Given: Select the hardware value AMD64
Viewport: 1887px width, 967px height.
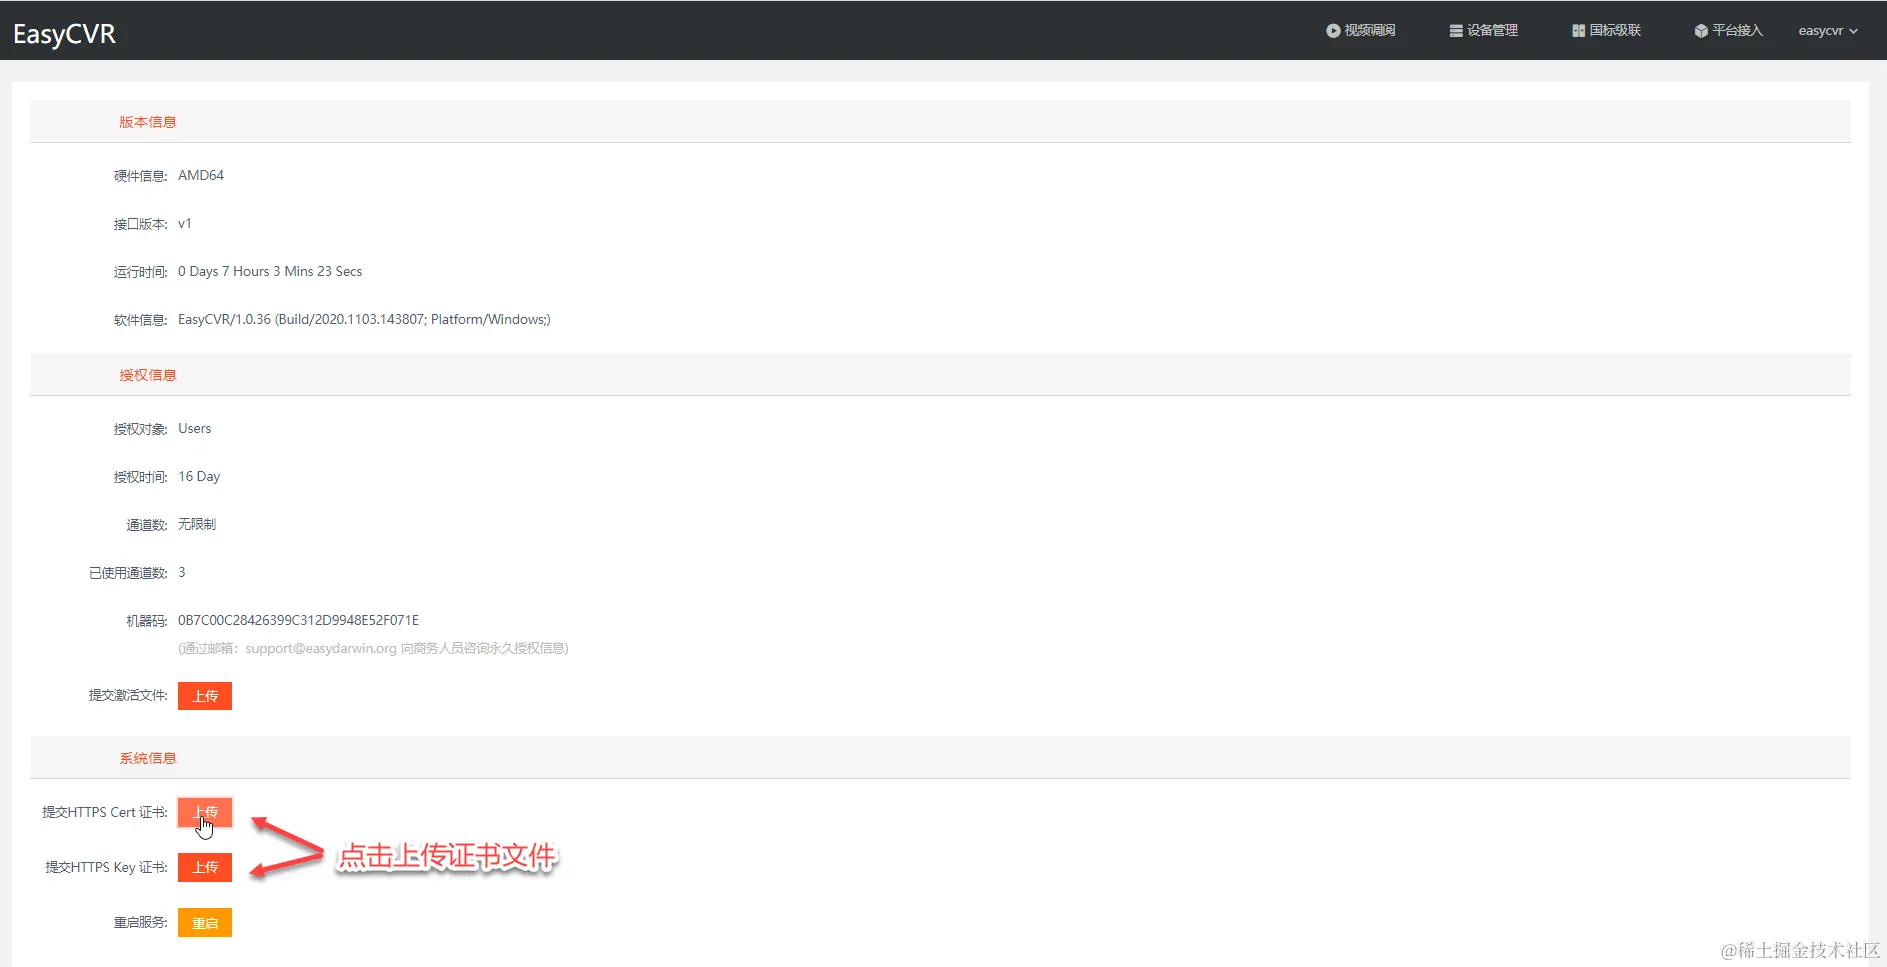Looking at the screenshot, I should 201,175.
